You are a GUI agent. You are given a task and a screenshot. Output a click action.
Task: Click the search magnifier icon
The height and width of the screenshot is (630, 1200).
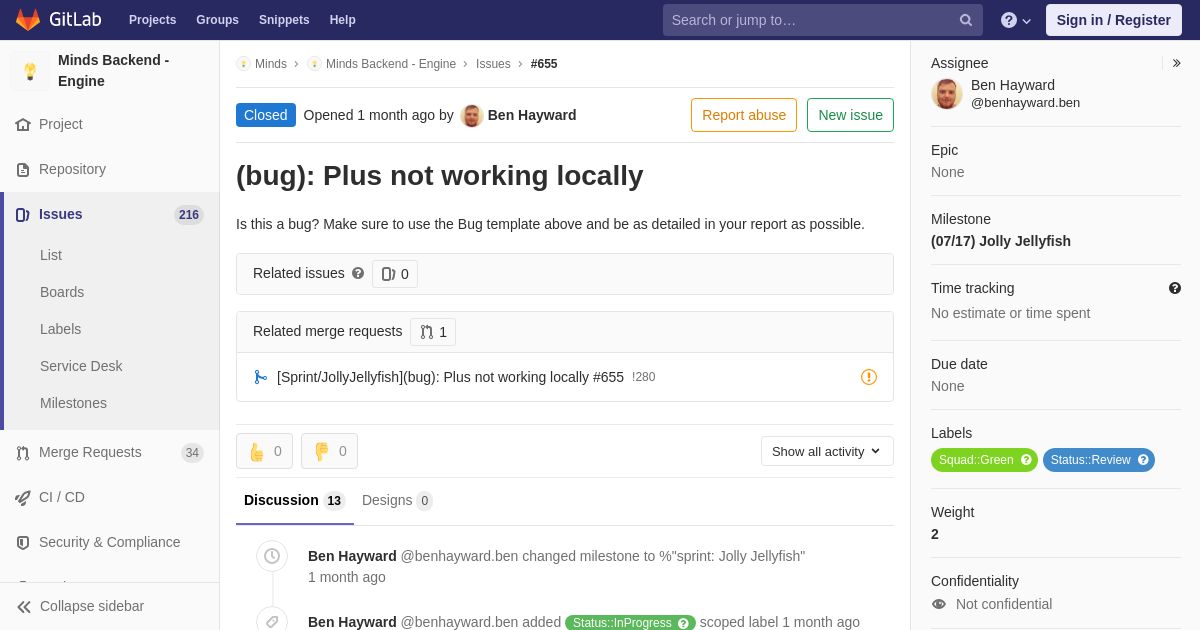pyautogui.click(x=965, y=20)
